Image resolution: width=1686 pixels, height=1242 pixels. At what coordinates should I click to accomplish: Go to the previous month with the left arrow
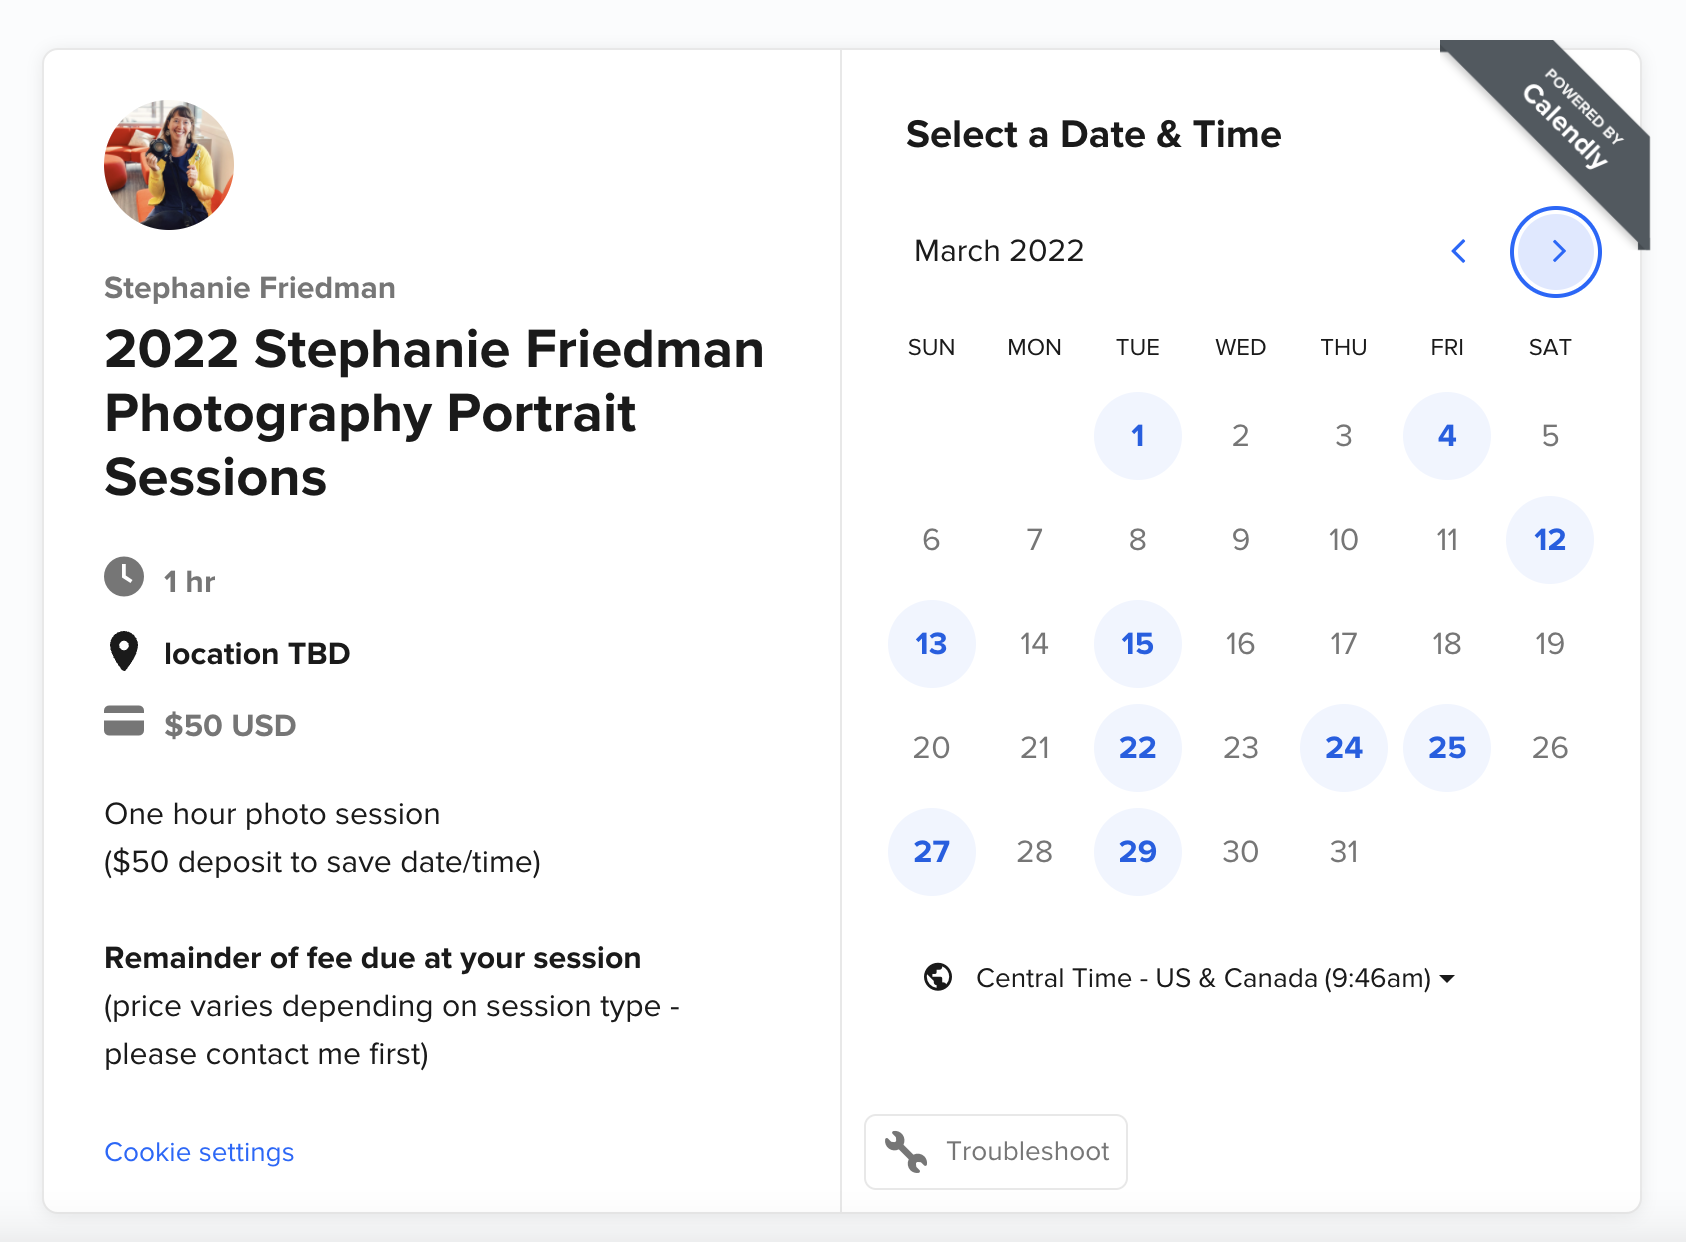(1459, 252)
